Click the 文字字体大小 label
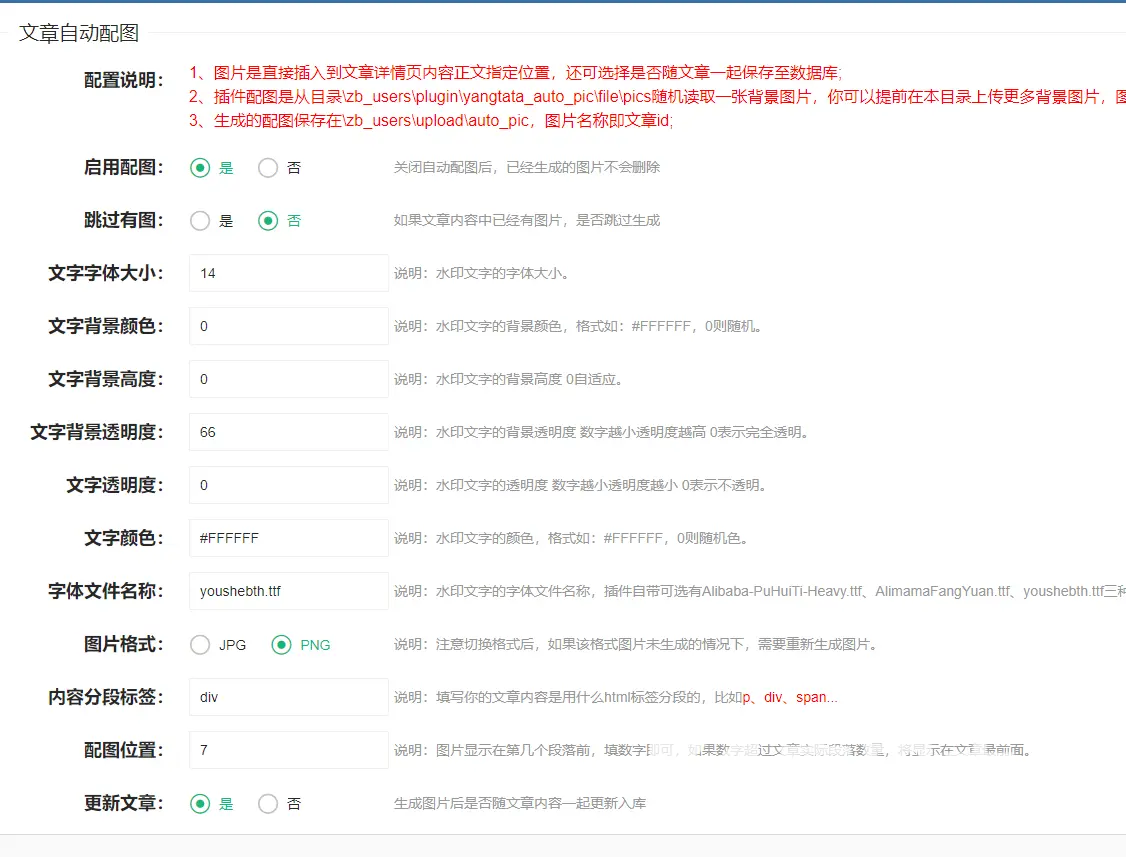Viewport: 1126px width, 857px height. point(106,273)
